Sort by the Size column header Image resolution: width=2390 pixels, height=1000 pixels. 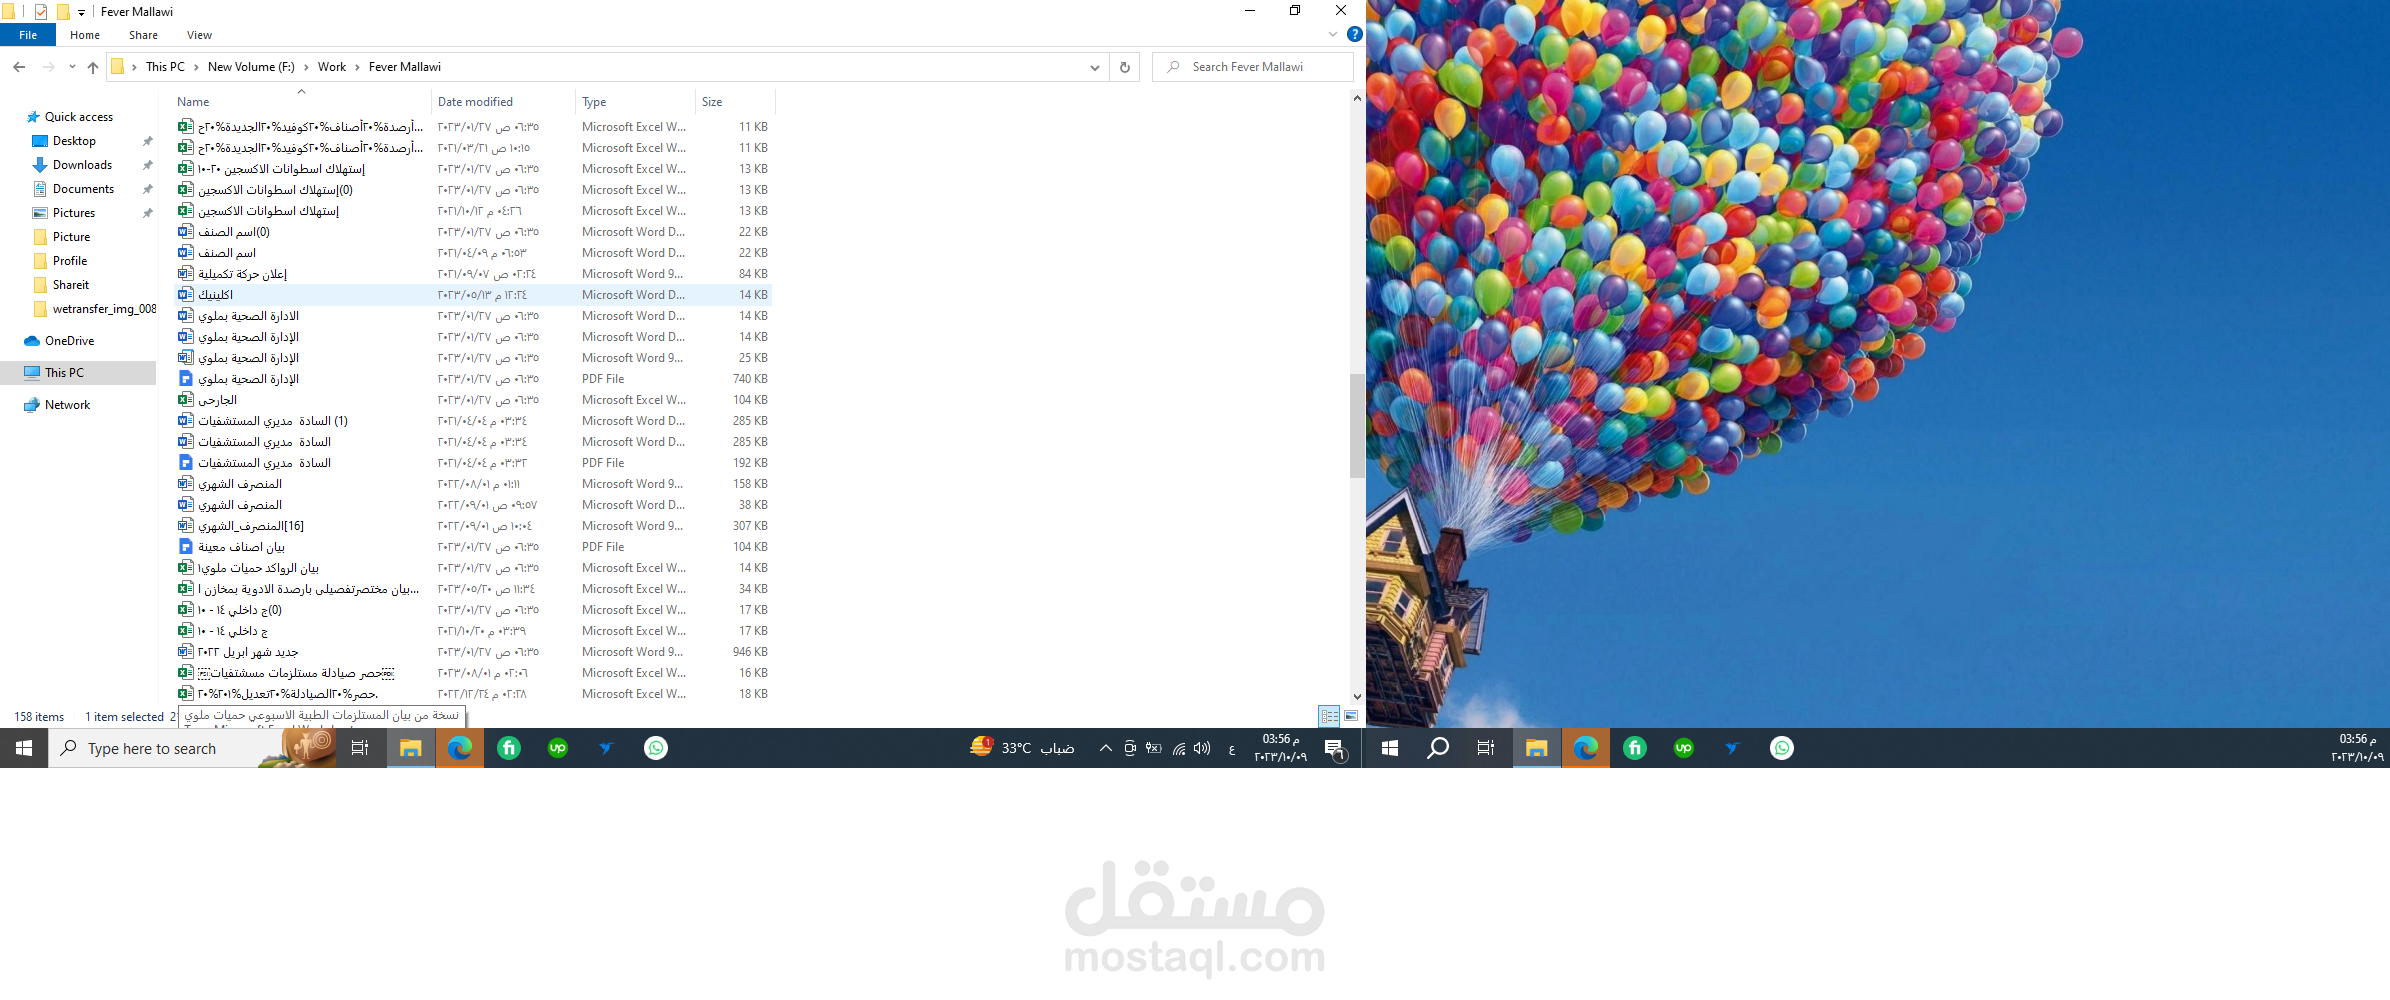[x=734, y=101]
